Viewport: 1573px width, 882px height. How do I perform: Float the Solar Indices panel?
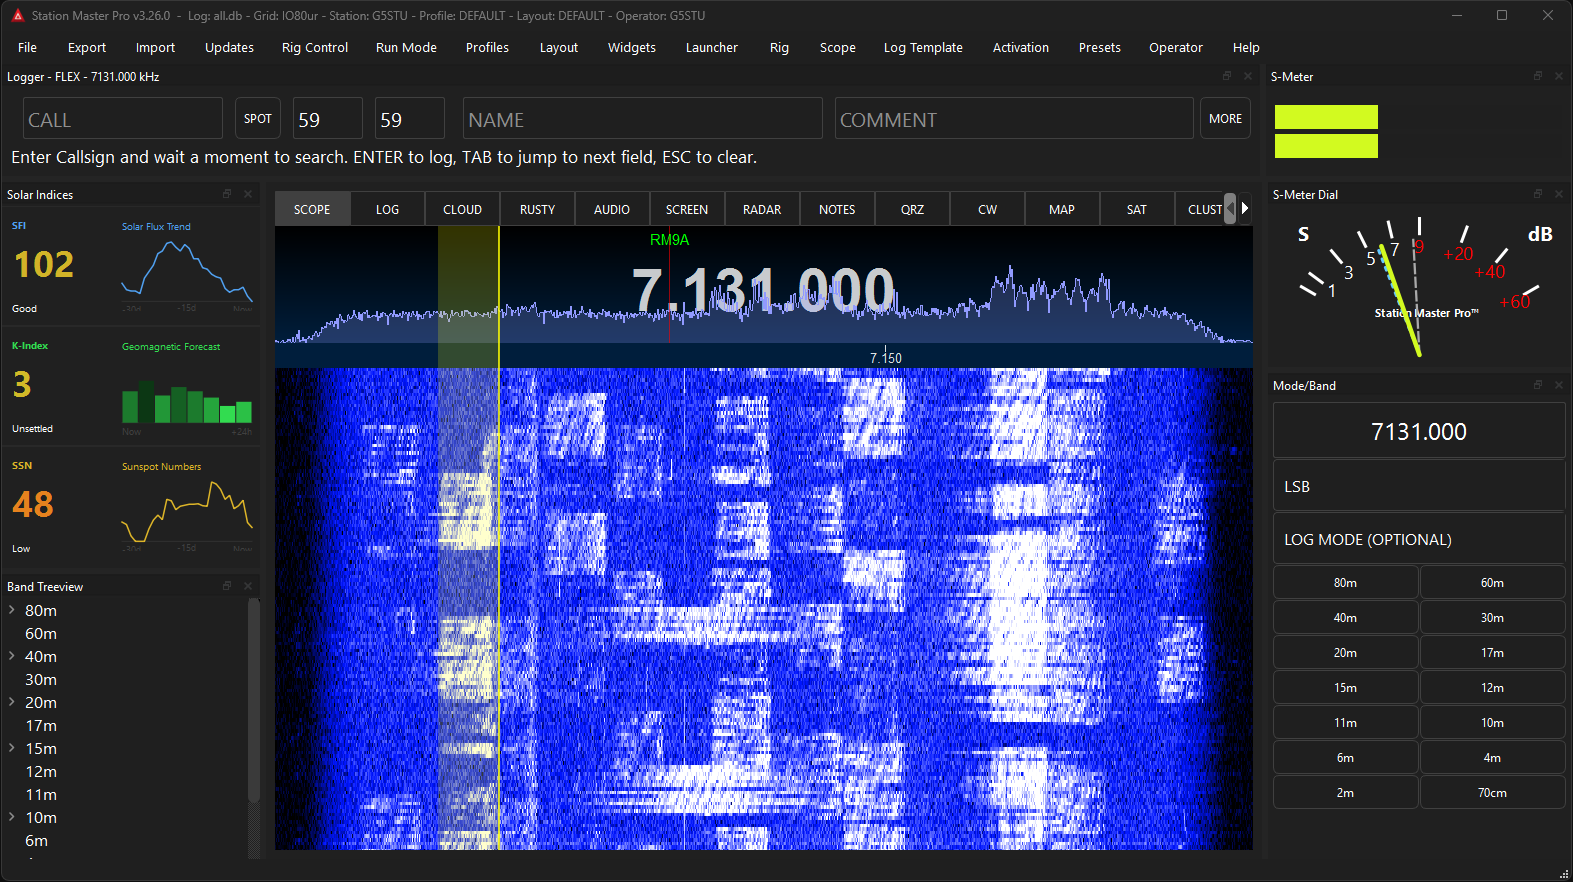(x=227, y=194)
